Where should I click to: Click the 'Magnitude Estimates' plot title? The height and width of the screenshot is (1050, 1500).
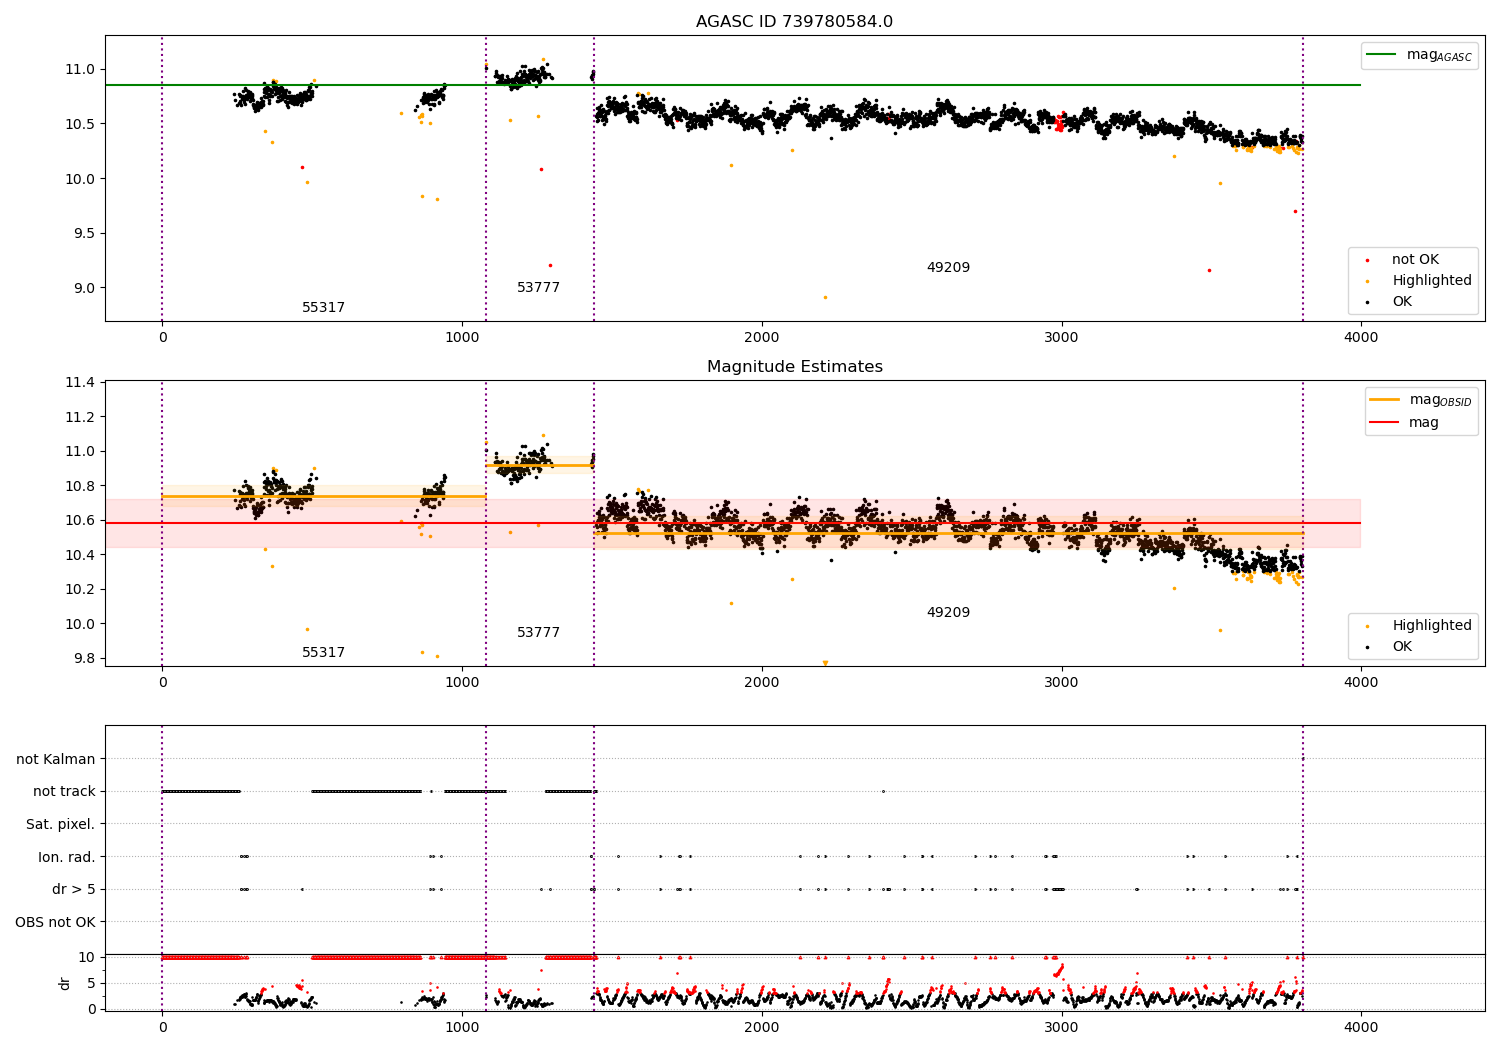(794, 367)
